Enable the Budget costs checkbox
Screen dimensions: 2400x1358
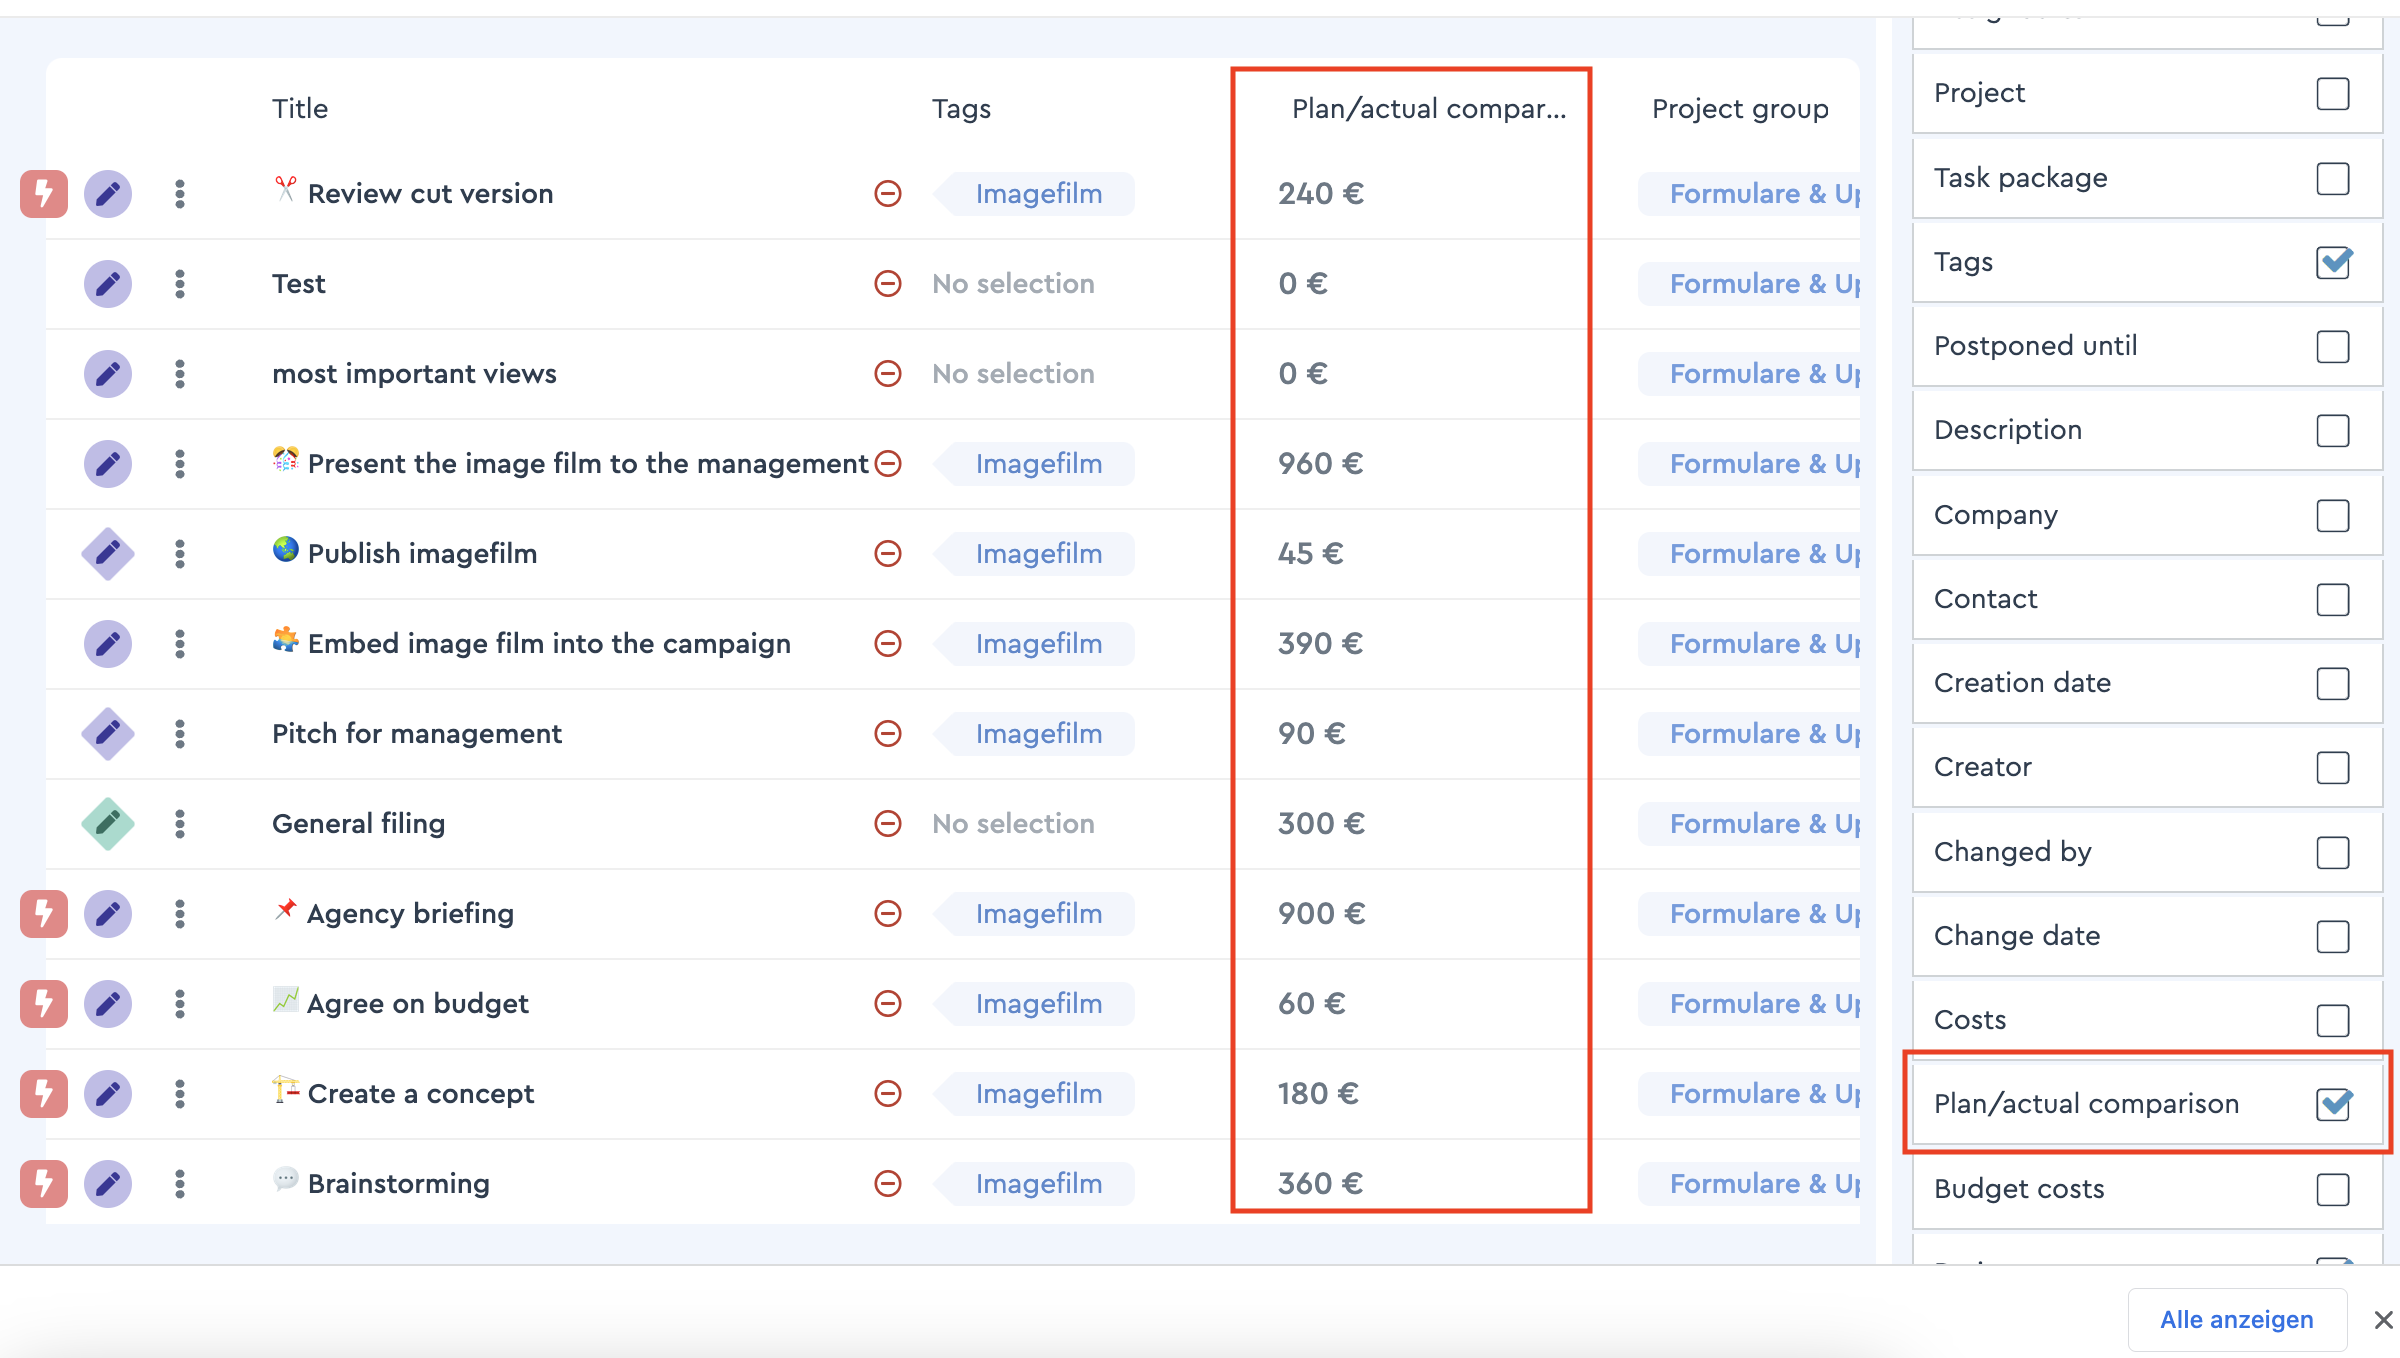tap(2333, 1189)
